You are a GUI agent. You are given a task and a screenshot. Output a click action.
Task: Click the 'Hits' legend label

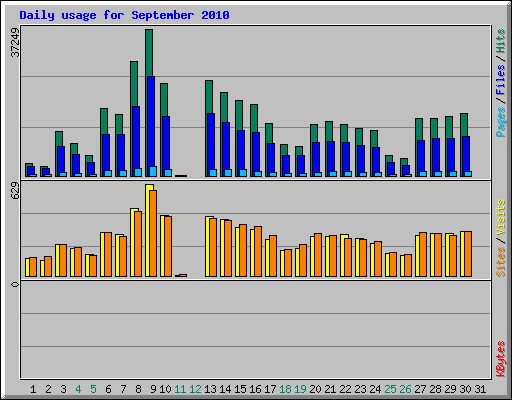click(501, 41)
